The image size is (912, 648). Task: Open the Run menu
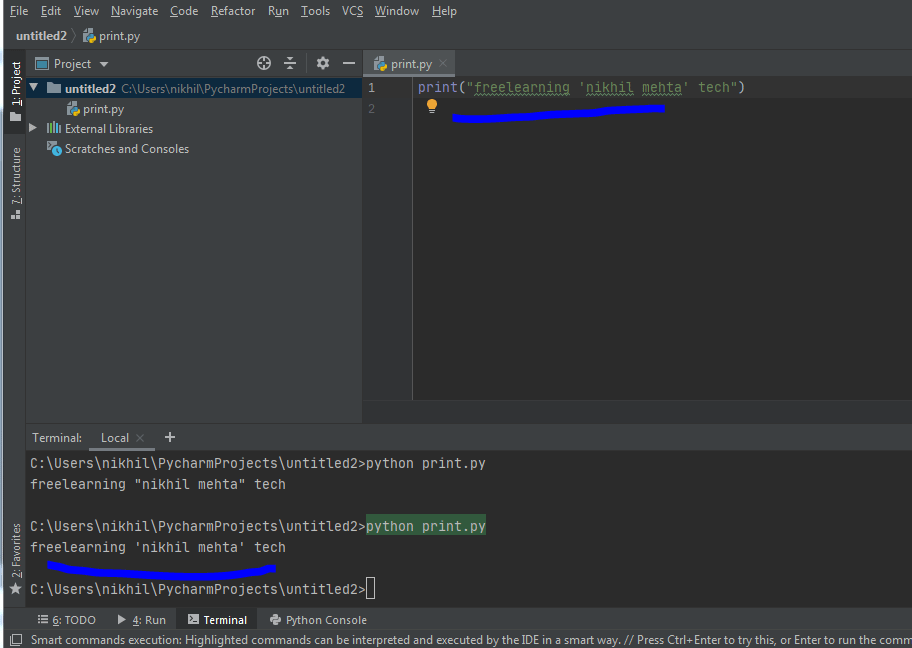coord(278,11)
